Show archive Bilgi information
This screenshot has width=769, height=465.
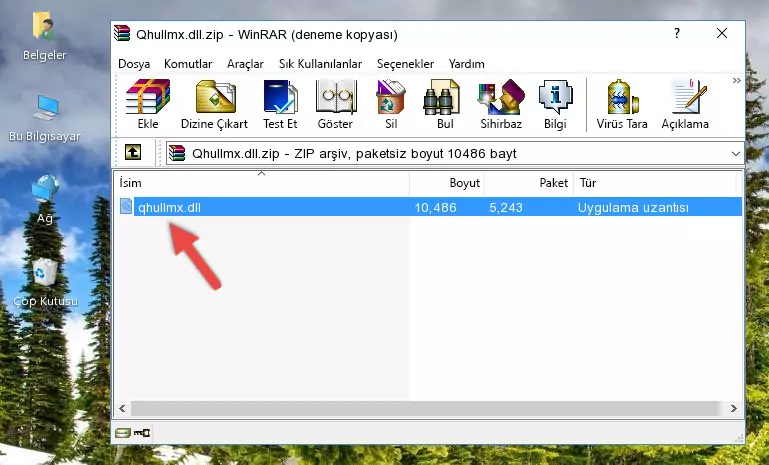tap(555, 104)
